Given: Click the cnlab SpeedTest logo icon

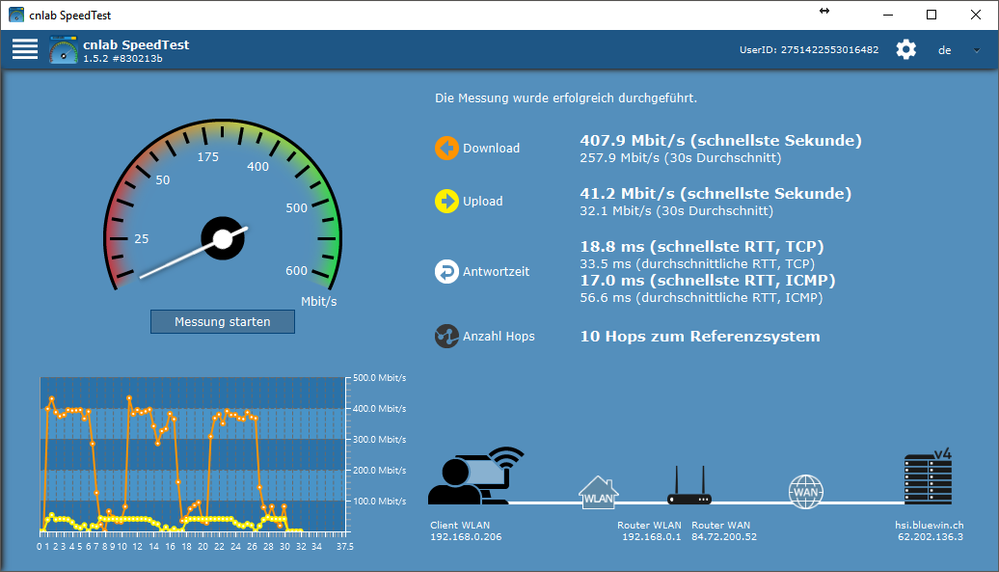Looking at the screenshot, I should pyautogui.click(x=63, y=50).
